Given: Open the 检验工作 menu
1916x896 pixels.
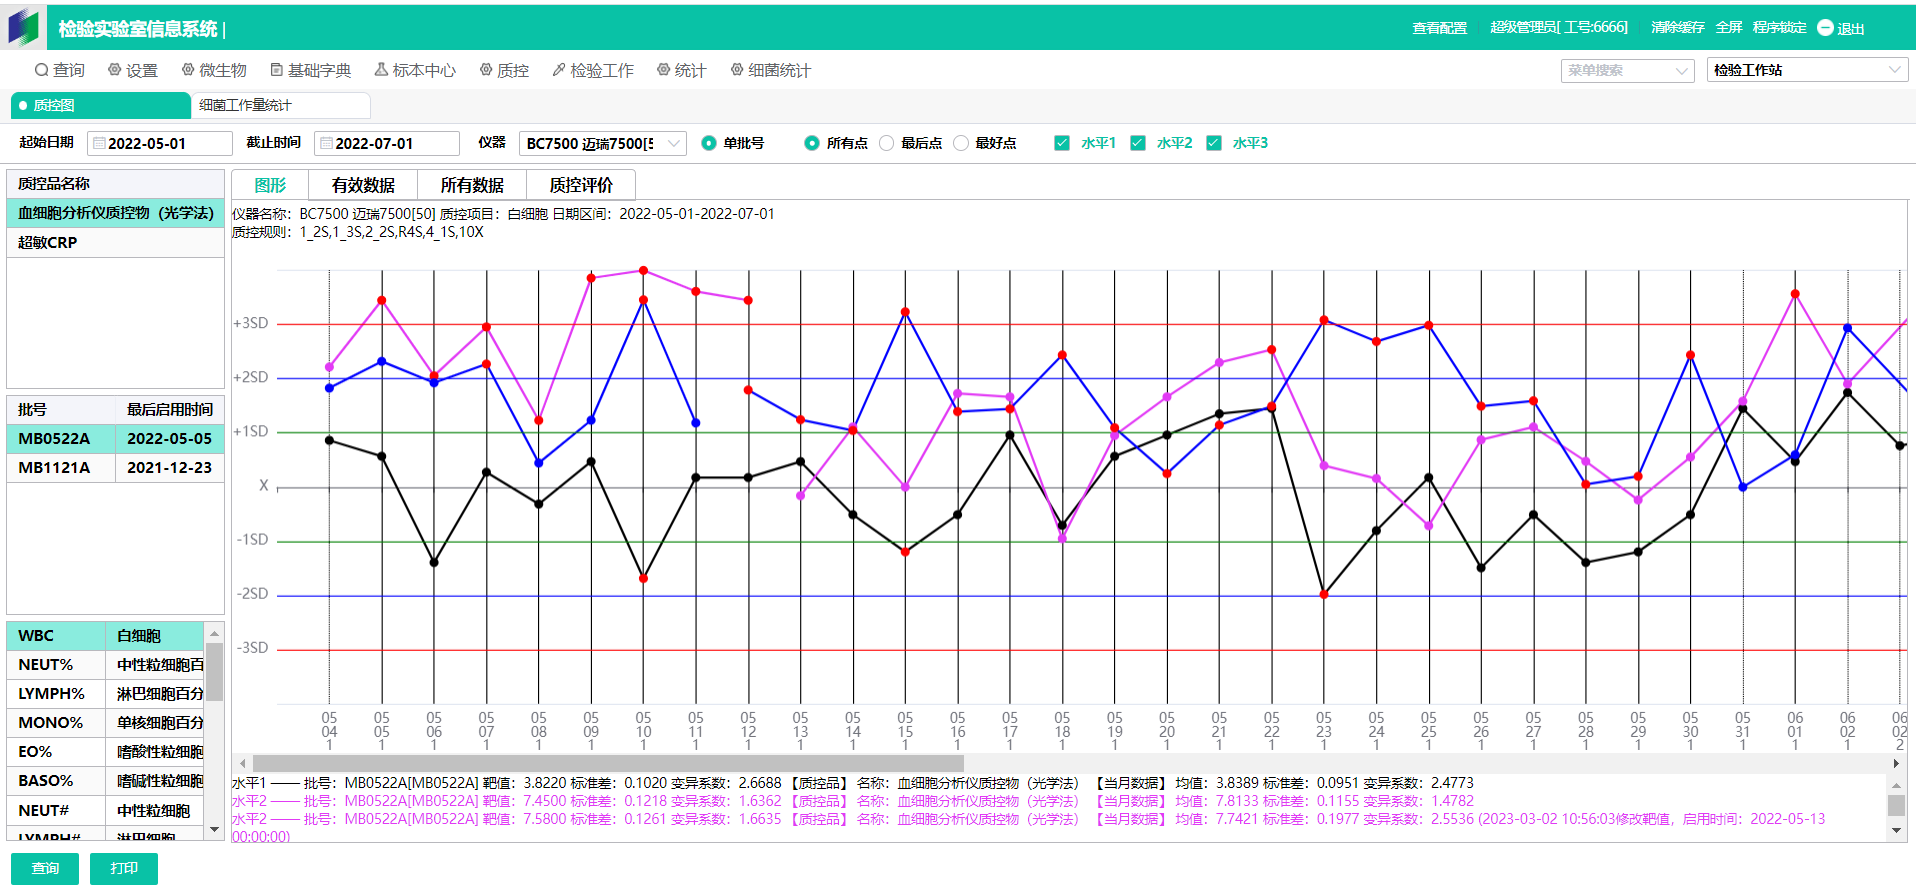Looking at the screenshot, I should click(x=593, y=70).
